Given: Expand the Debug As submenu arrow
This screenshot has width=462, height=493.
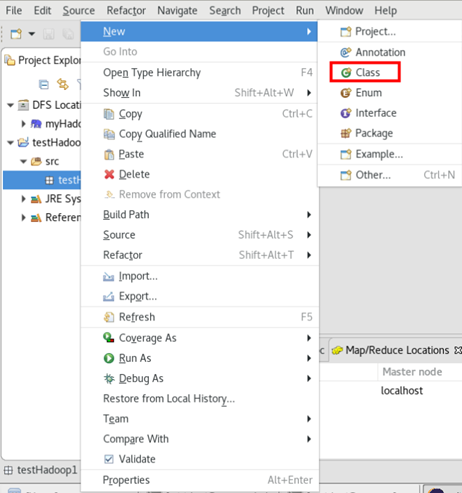Looking at the screenshot, I should [x=309, y=379].
